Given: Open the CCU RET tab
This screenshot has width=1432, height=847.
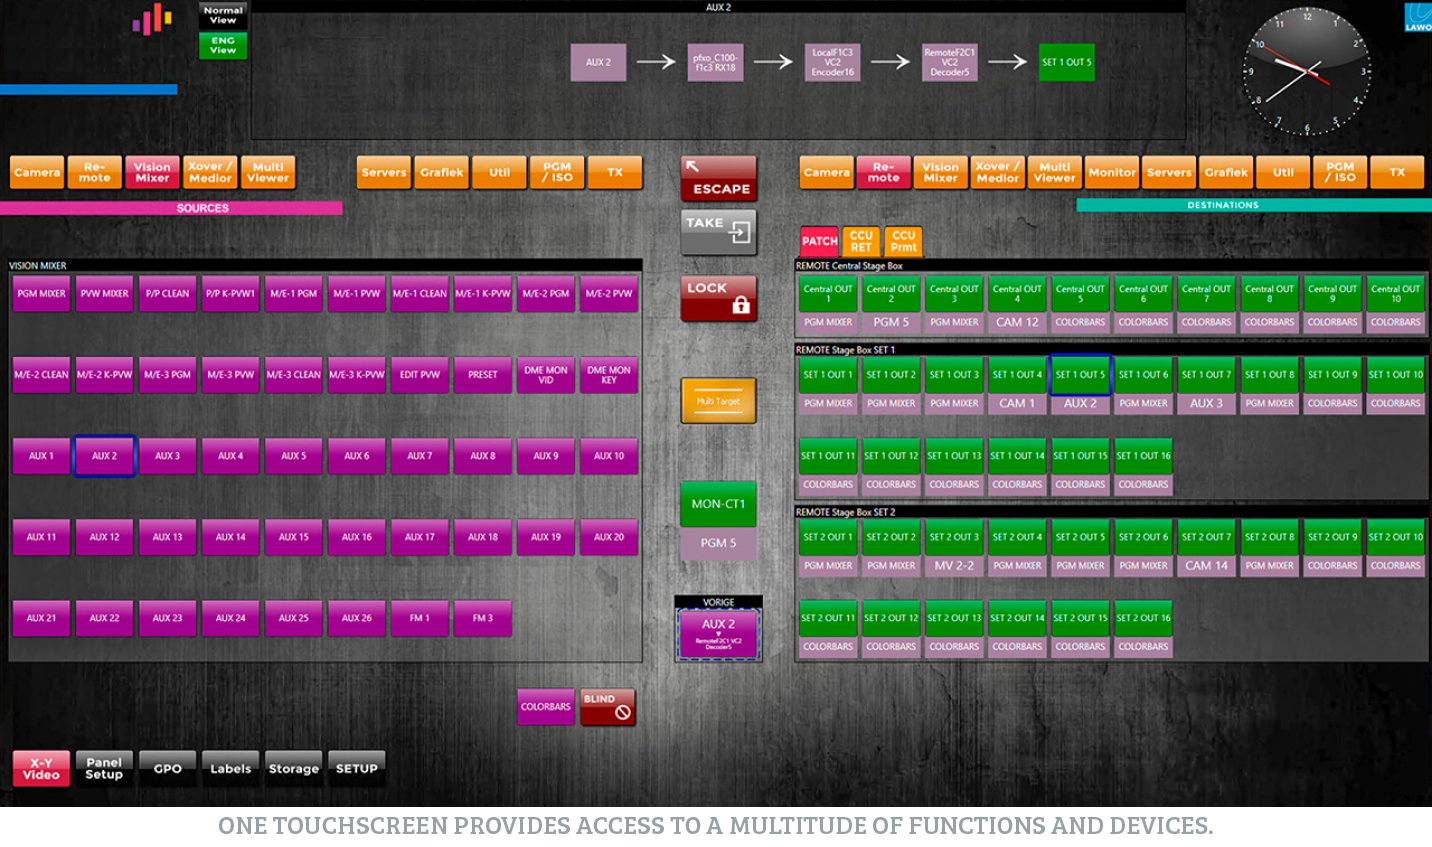Looking at the screenshot, I should click(x=861, y=241).
